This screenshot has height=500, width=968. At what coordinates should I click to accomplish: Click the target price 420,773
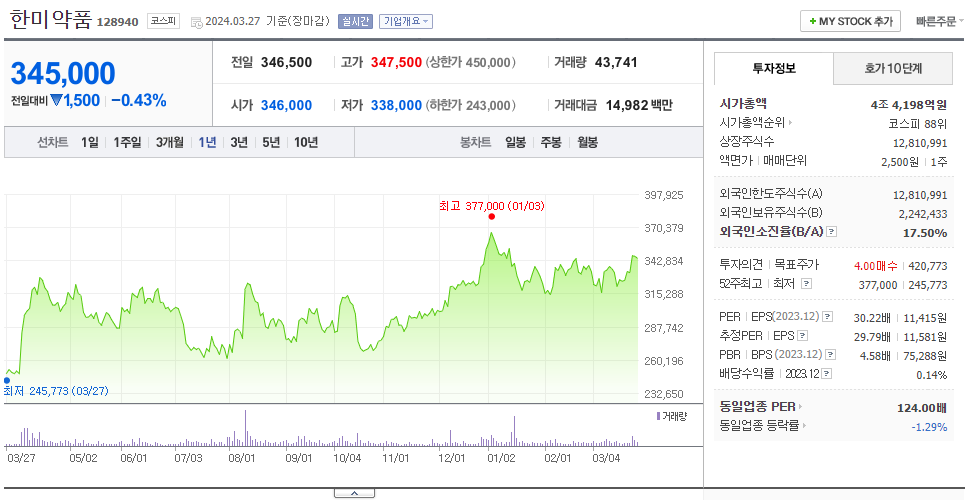coord(928,265)
